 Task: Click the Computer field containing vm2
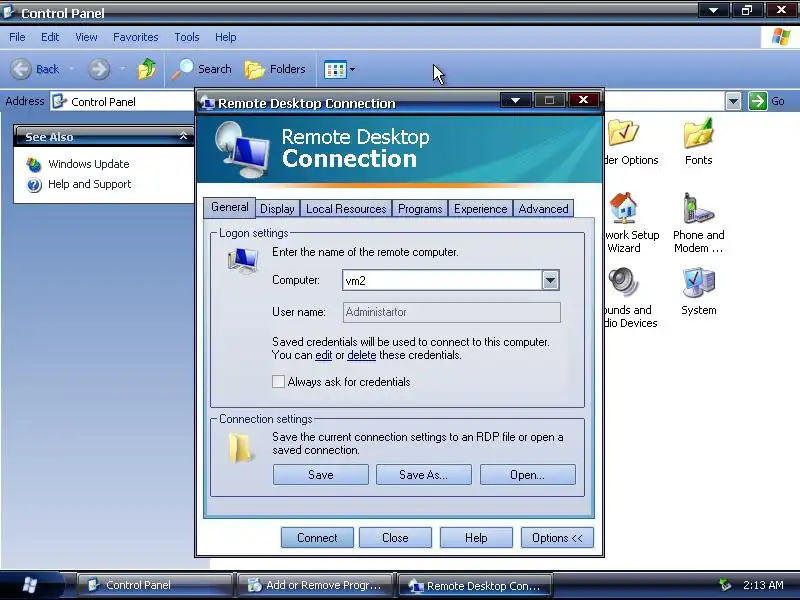(442, 280)
